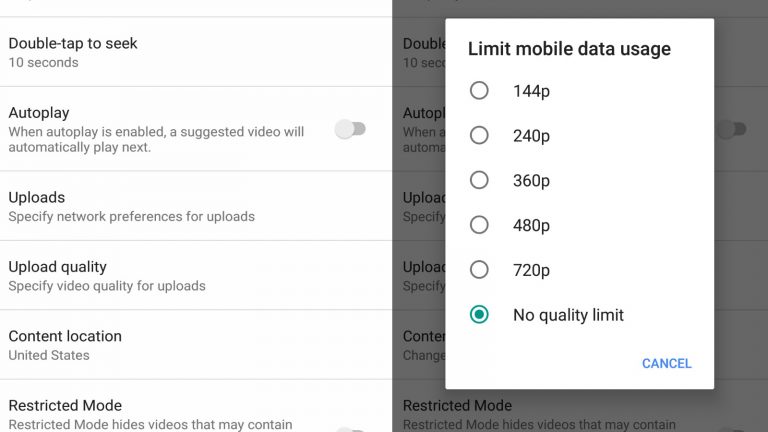Image resolution: width=768 pixels, height=432 pixels.
Task: Pick the 480p radio button
Action: point(479,225)
